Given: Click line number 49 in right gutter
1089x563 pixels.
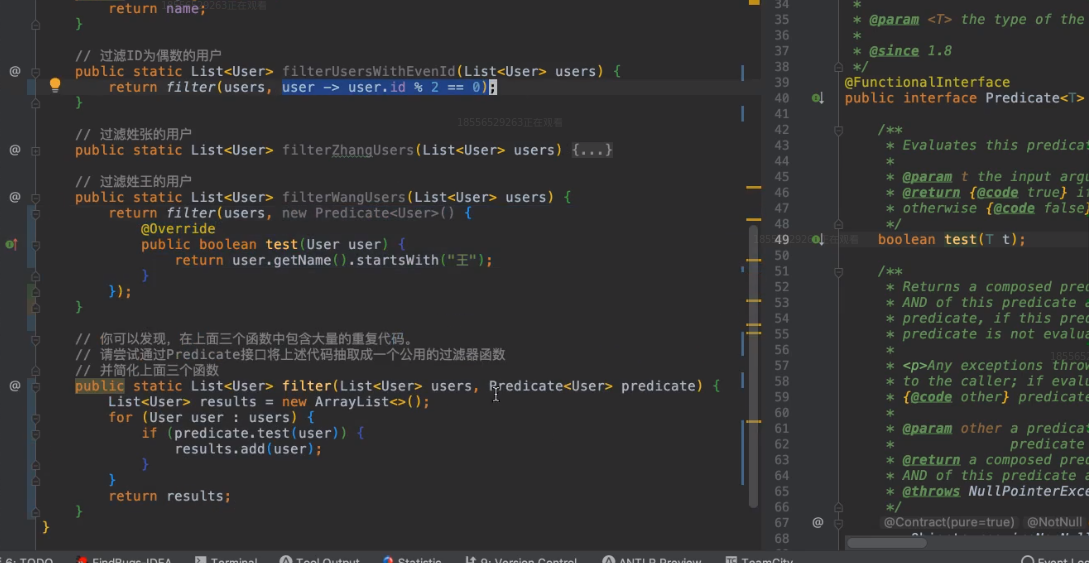Looking at the screenshot, I should point(781,240).
